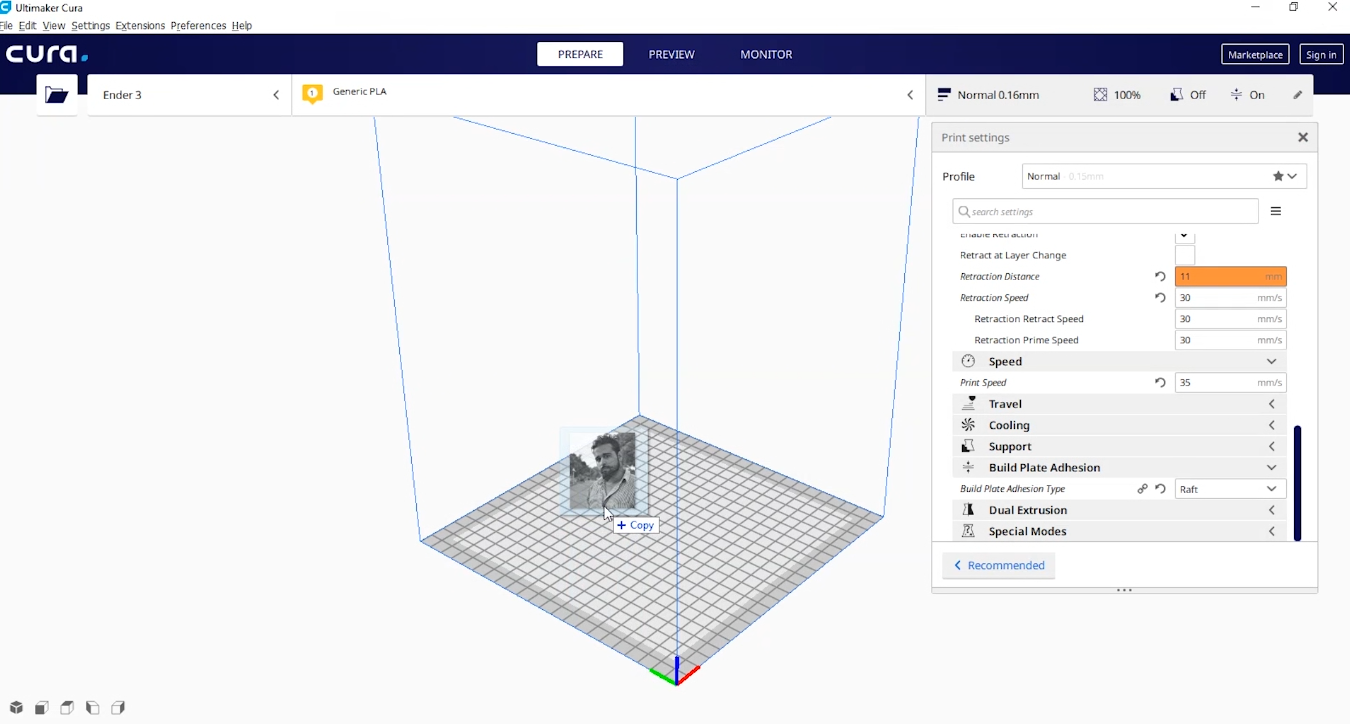Reset Build Plate Adhesion Type value
Image resolution: width=1350 pixels, height=724 pixels.
coord(1160,489)
